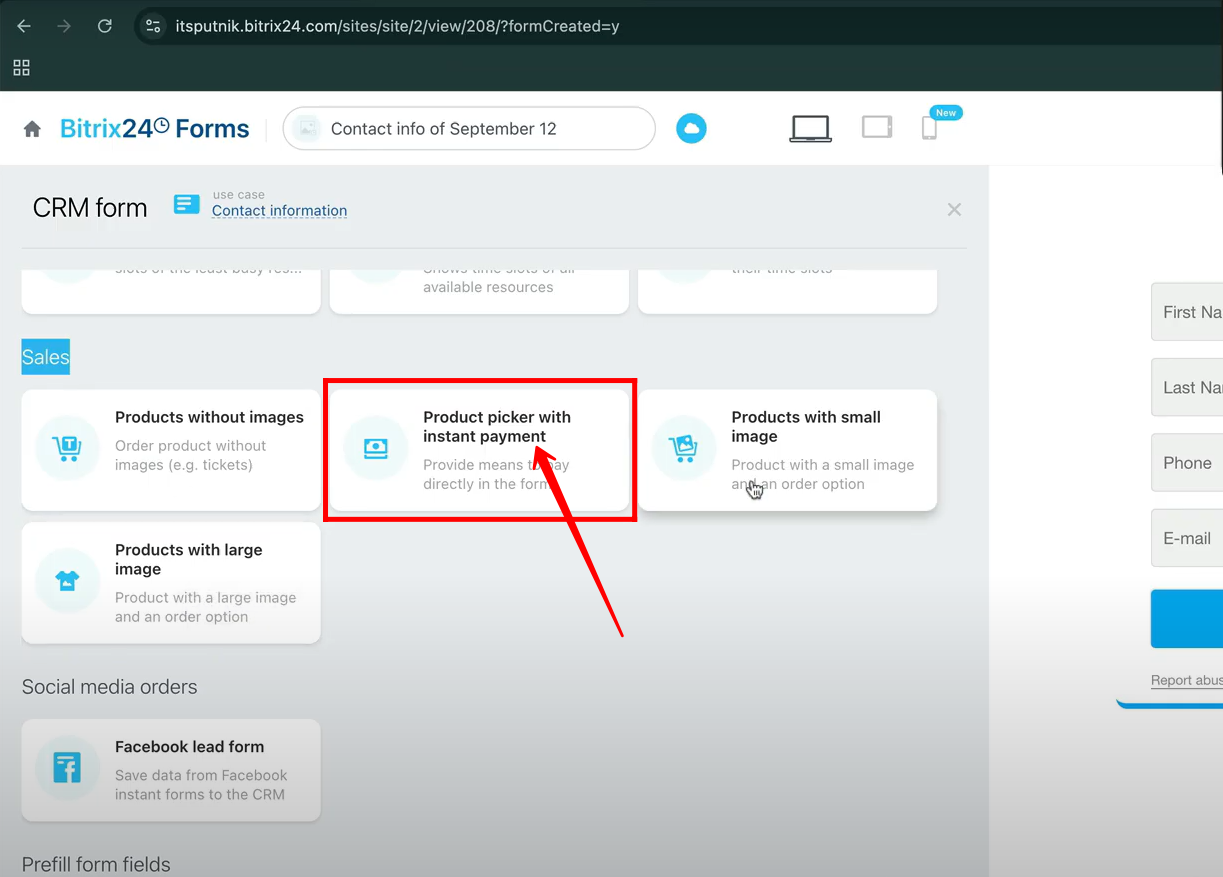Close the CRM form panel
The image size is (1223, 877).
[x=954, y=209]
